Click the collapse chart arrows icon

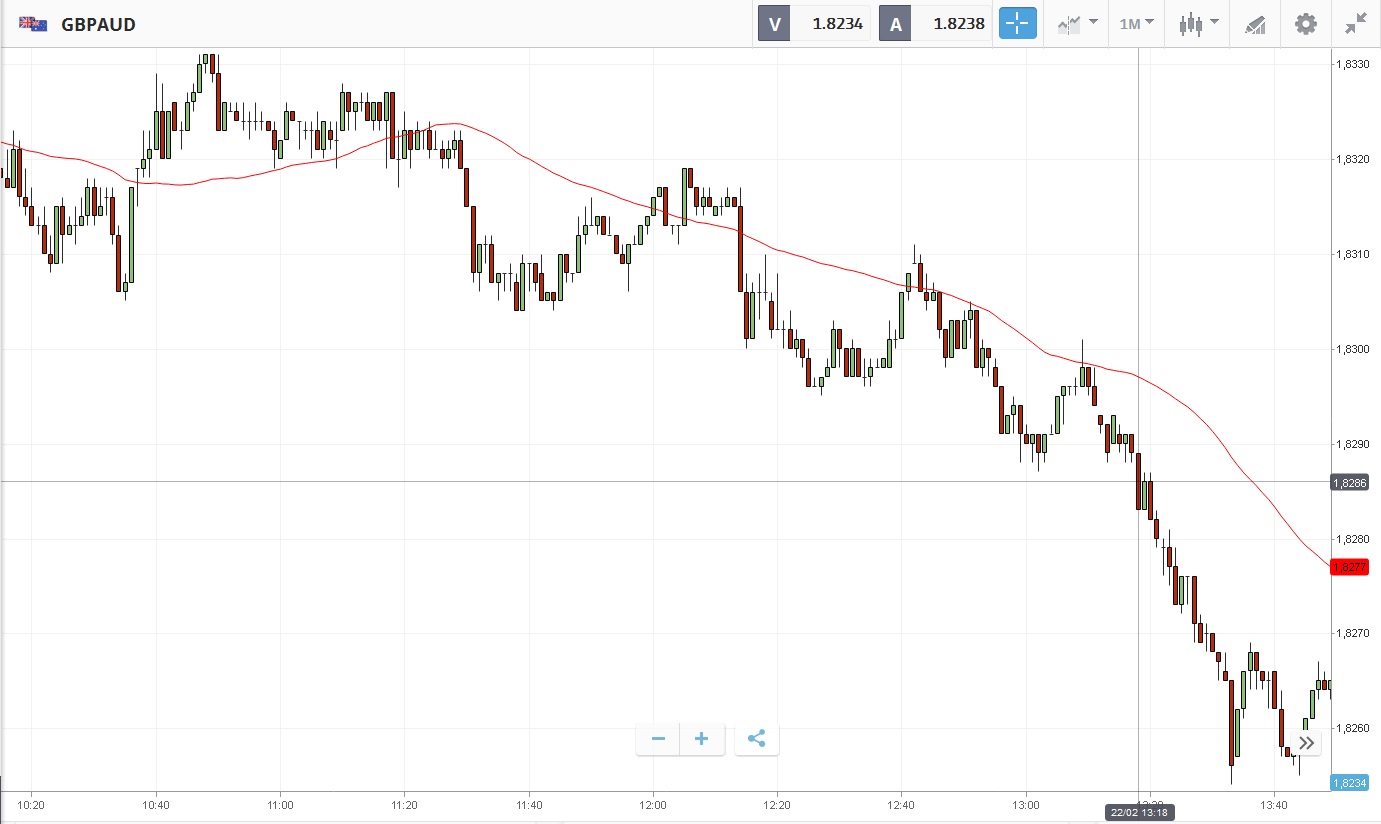pos(1356,24)
